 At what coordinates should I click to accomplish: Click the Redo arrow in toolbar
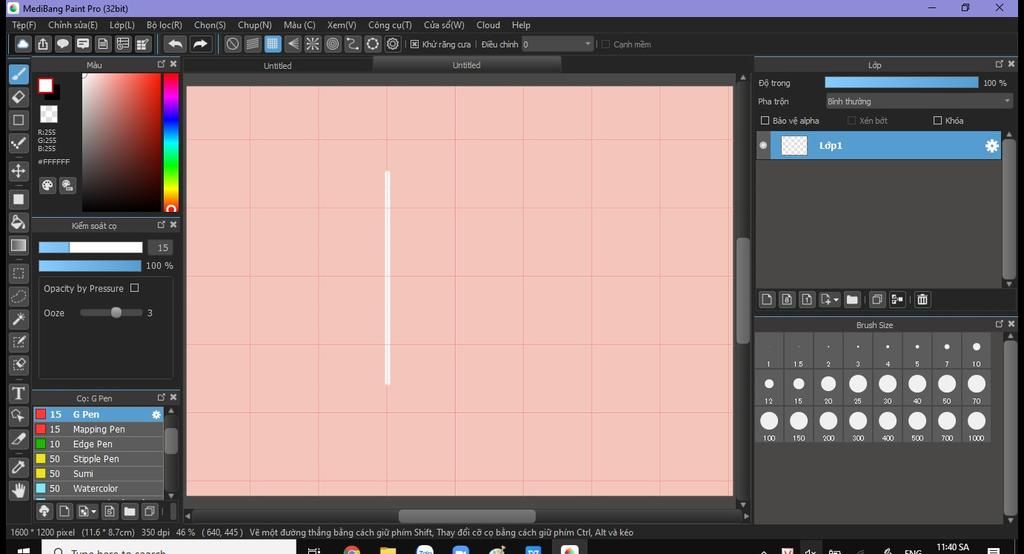pyautogui.click(x=200, y=44)
